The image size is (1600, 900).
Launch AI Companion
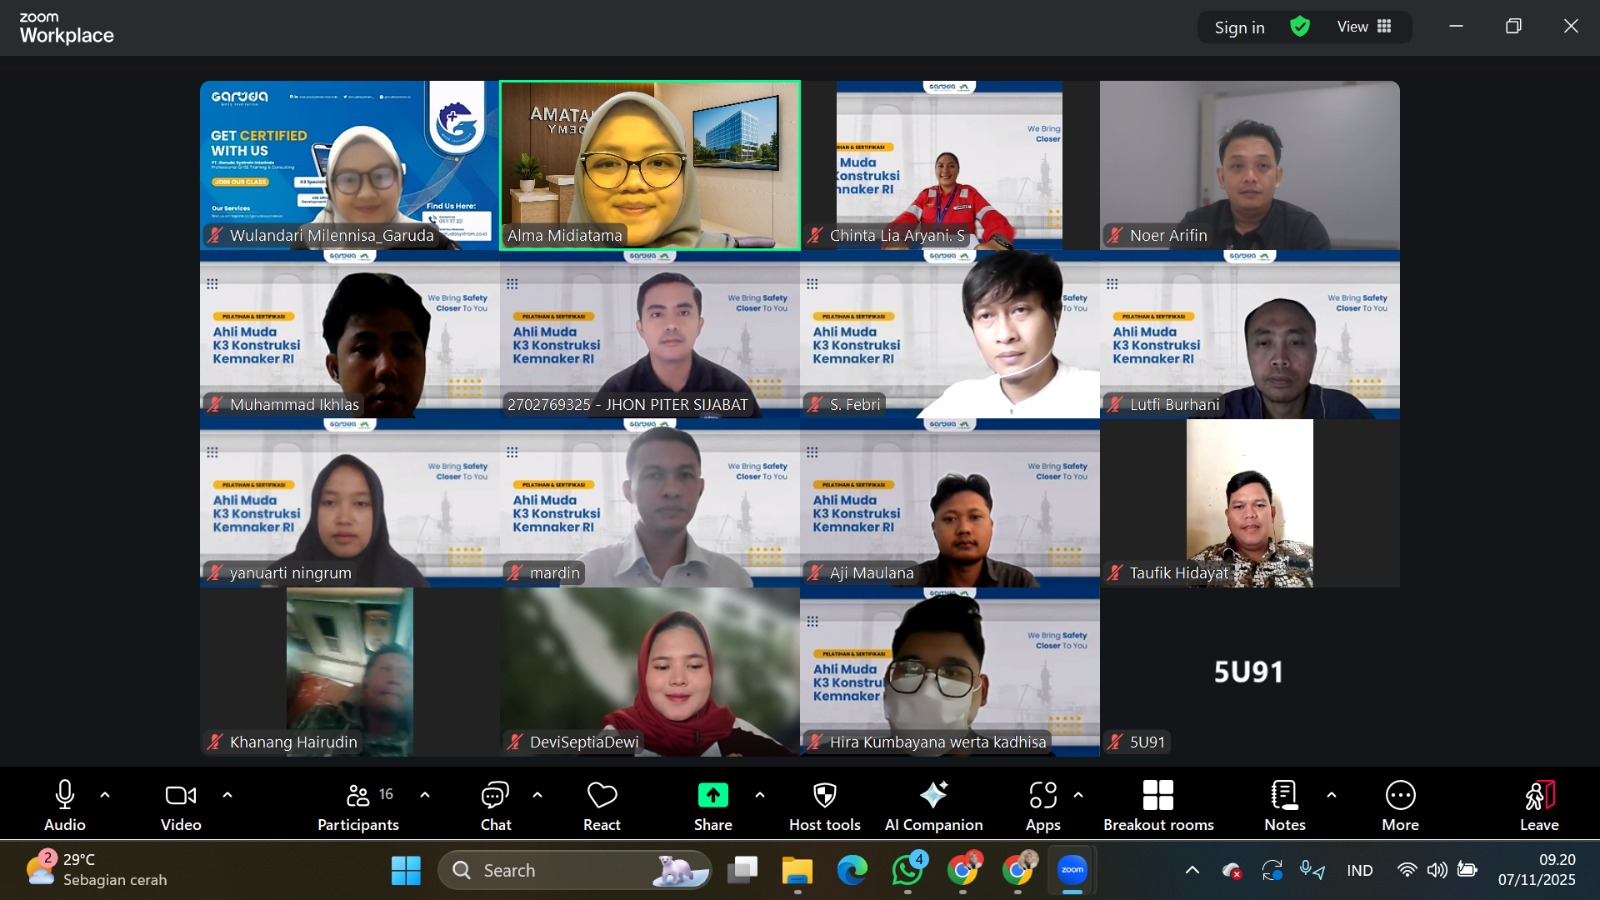(x=933, y=805)
